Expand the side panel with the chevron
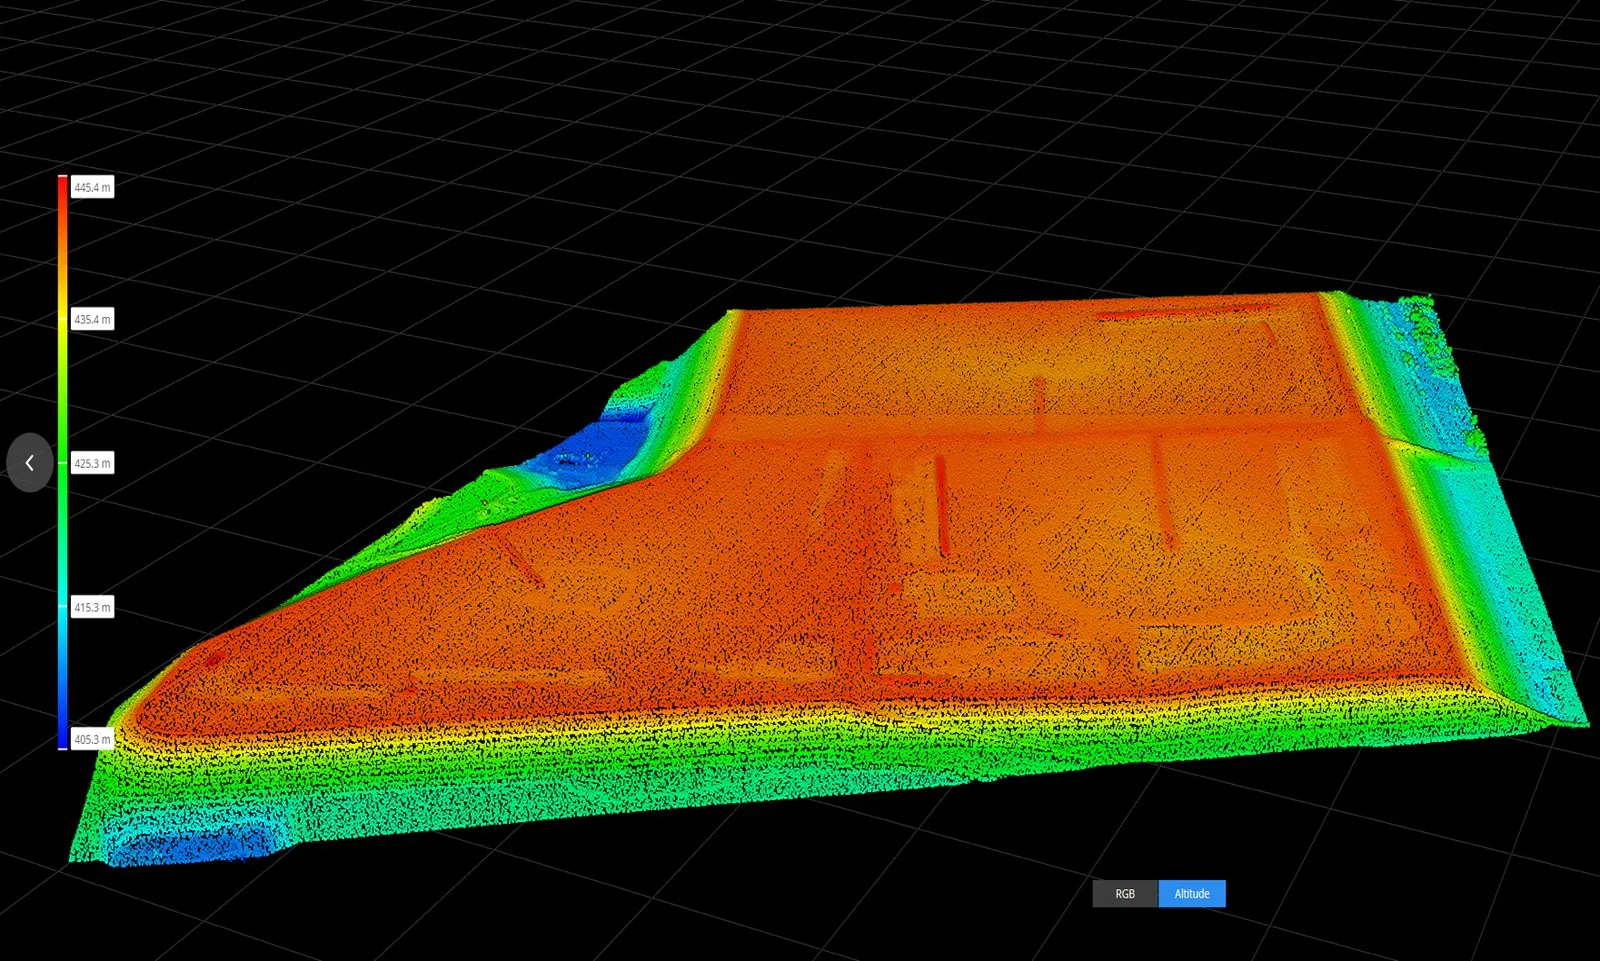The height and width of the screenshot is (961, 1600). click(30, 462)
